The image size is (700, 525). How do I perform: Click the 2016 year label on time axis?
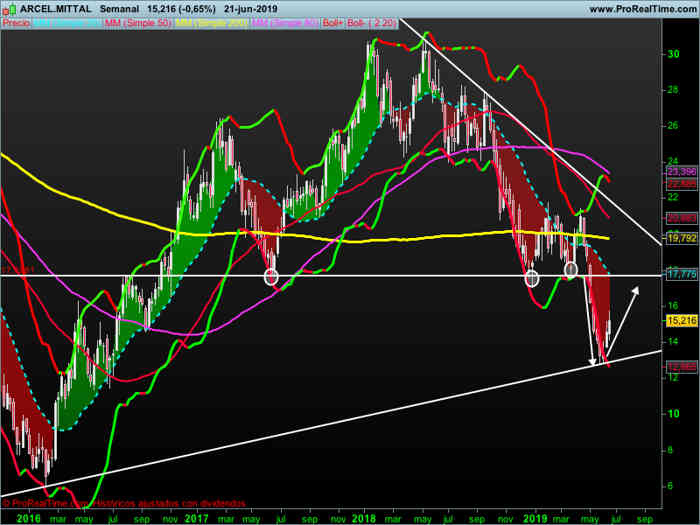(x=29, y=519)
